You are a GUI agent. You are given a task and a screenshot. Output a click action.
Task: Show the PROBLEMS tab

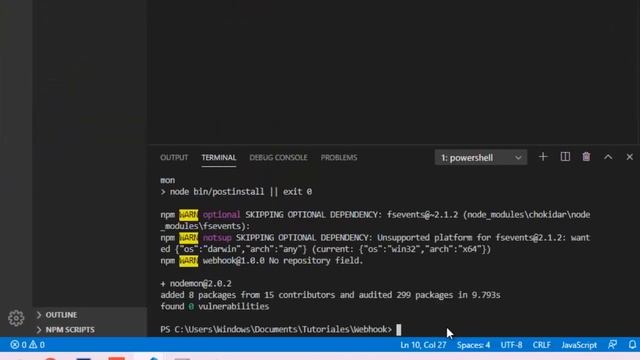coord(339,158)
